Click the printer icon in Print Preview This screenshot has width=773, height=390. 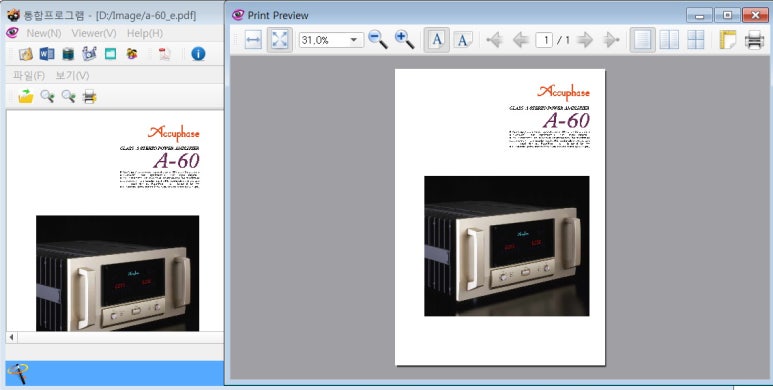(x=754, y=40)
